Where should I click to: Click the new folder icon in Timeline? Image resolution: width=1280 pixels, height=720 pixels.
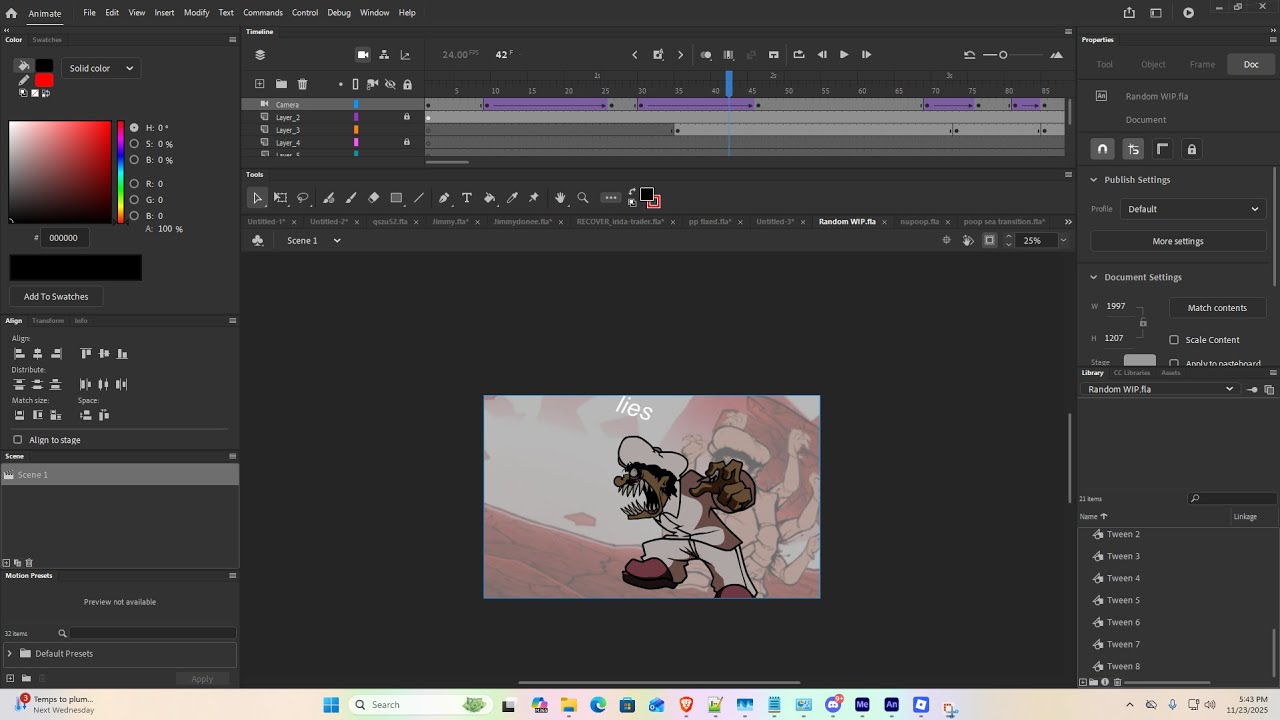click(281, 84)
